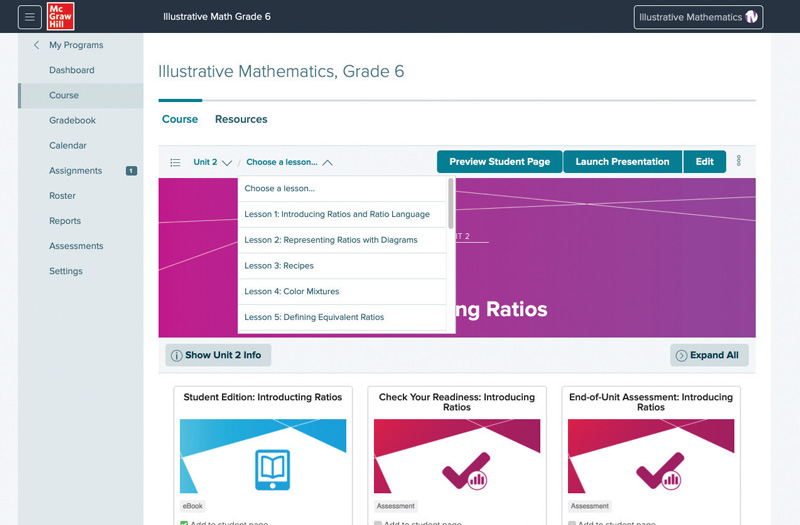Switch to the Resources tab
The width and height of the screenshot is (800, 525).
[x=241, y=119]
